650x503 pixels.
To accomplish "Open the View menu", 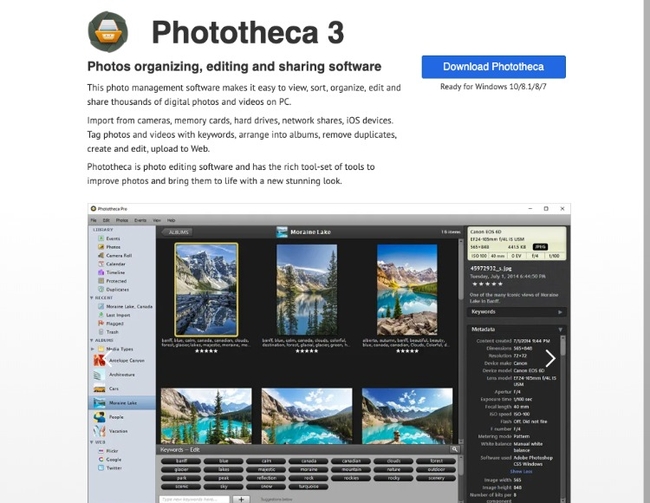I will 157,220.
